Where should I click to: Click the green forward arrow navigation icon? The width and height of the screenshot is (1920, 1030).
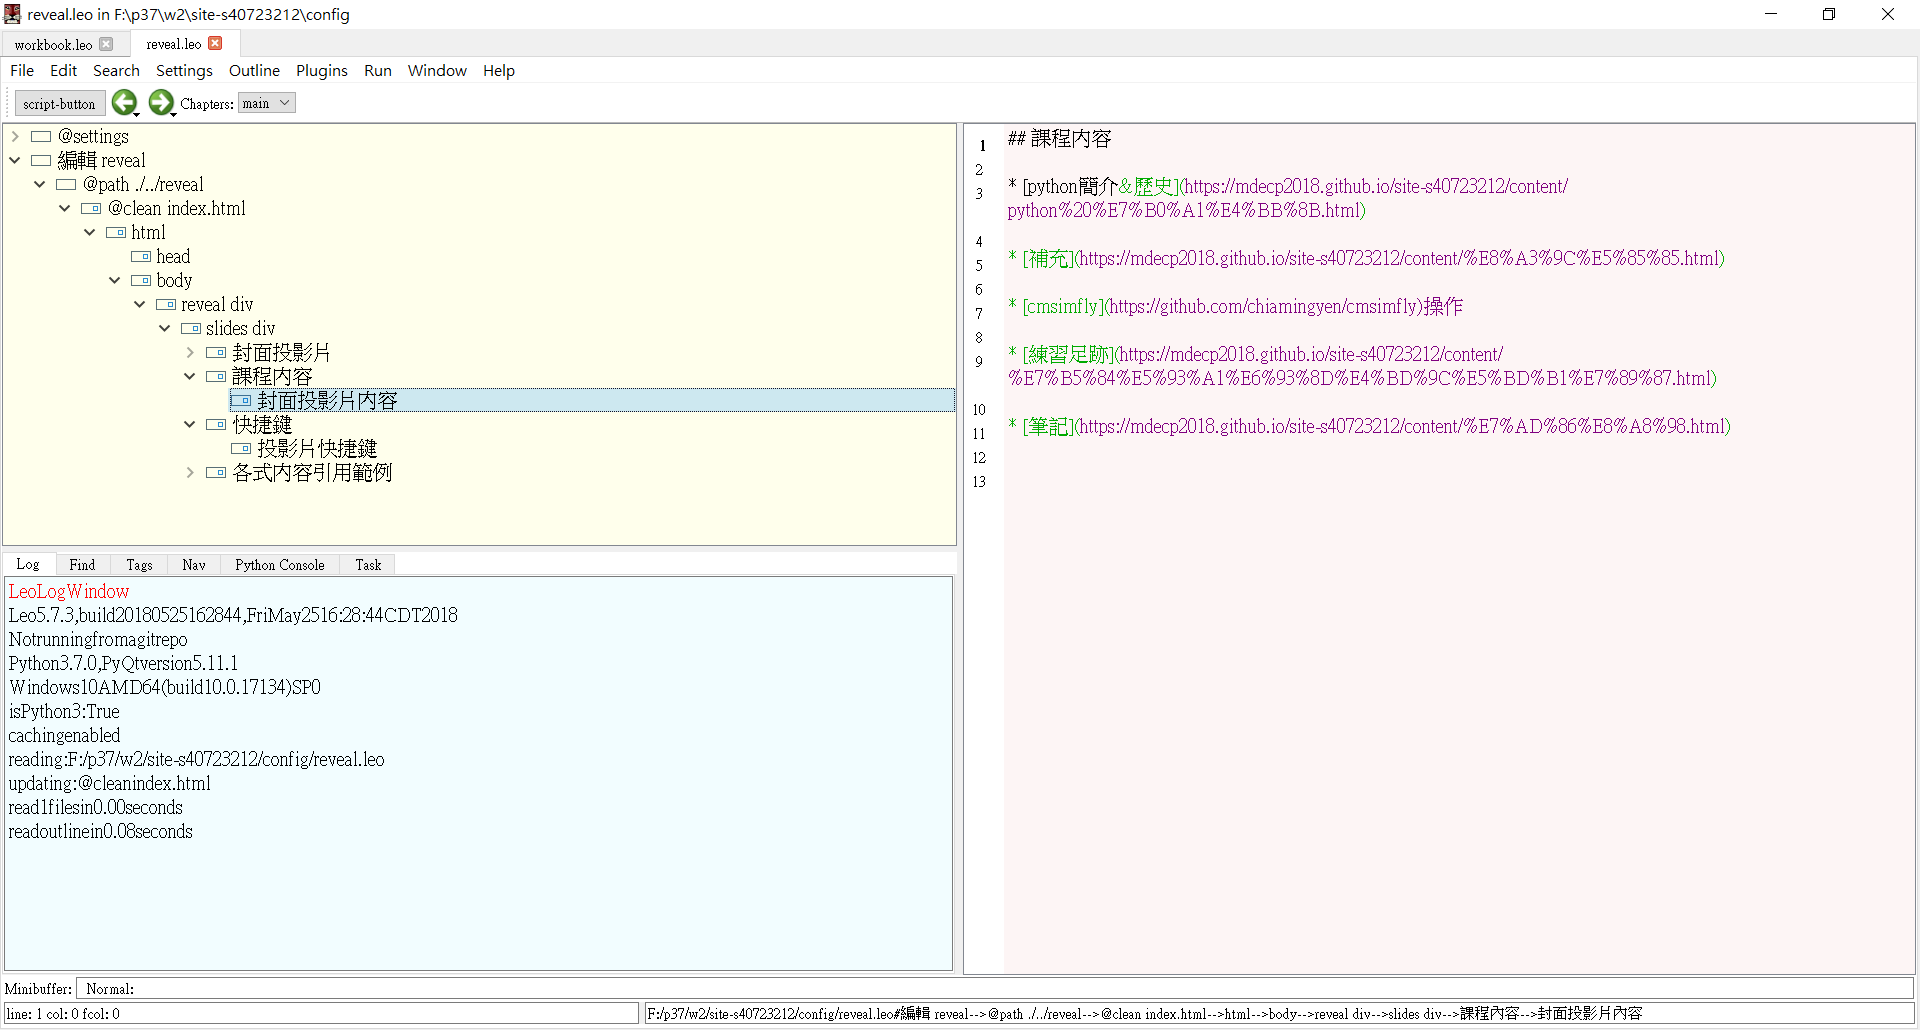point(160,102)
